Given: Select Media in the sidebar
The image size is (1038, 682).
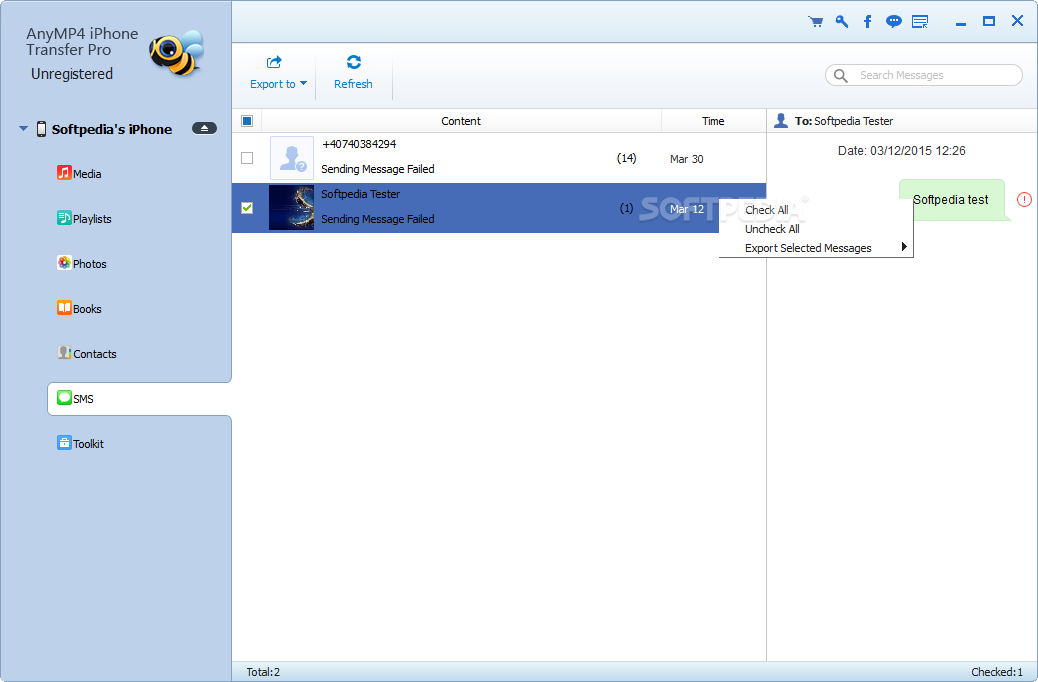Looking at the screenshot, I should coord(87,174).
